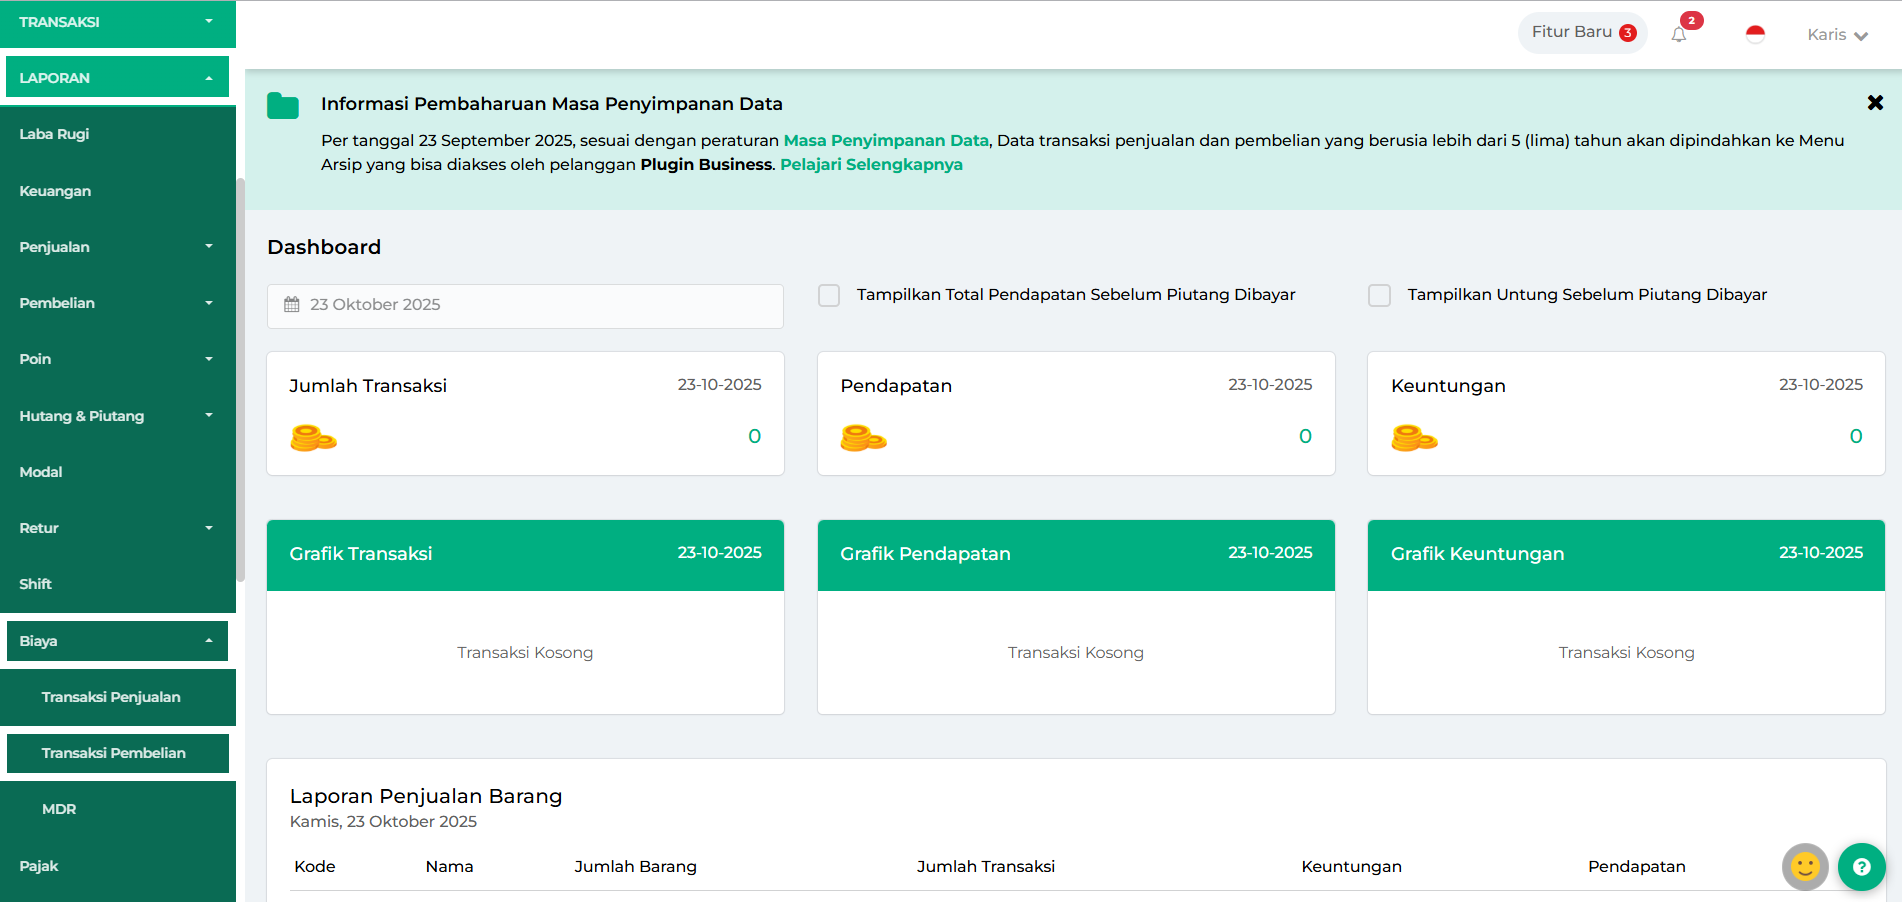This screenshot has width=1902, height=902.
Task: Expand the Penjualan submenu in sidebar
Action: pos(117,247)
